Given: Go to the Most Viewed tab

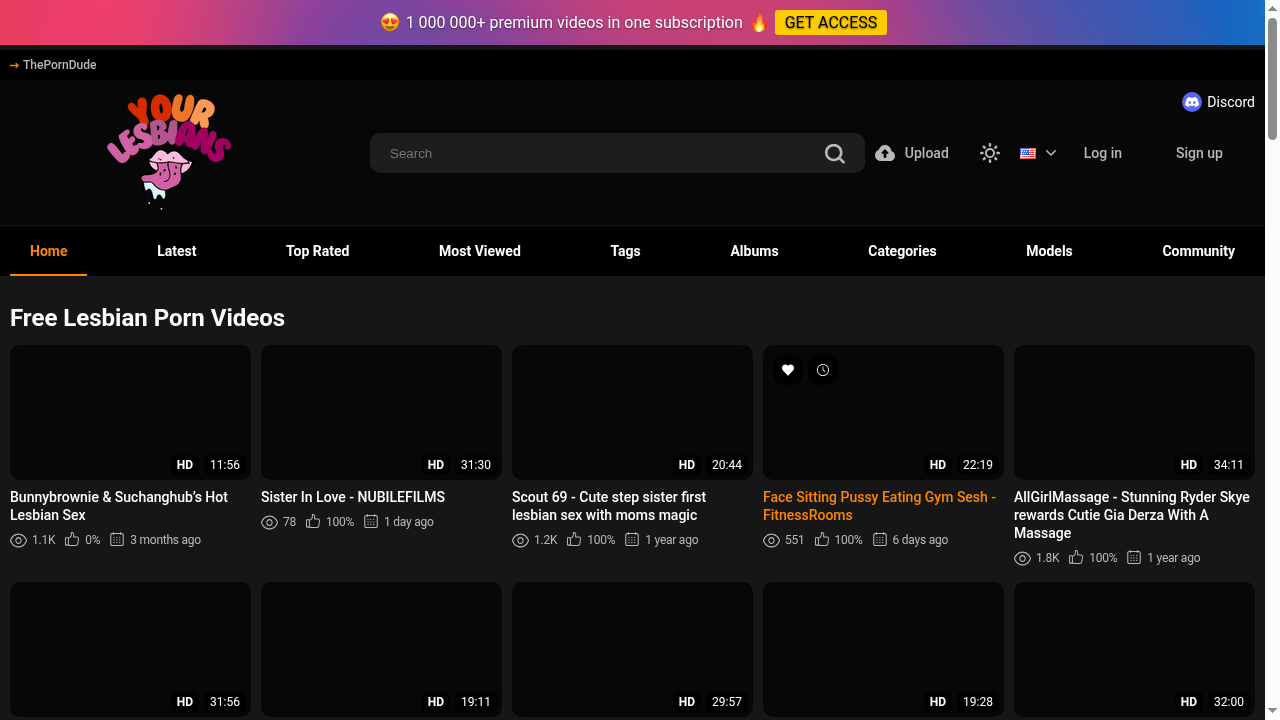Looking at the screenshot, I should click(479, 251).
